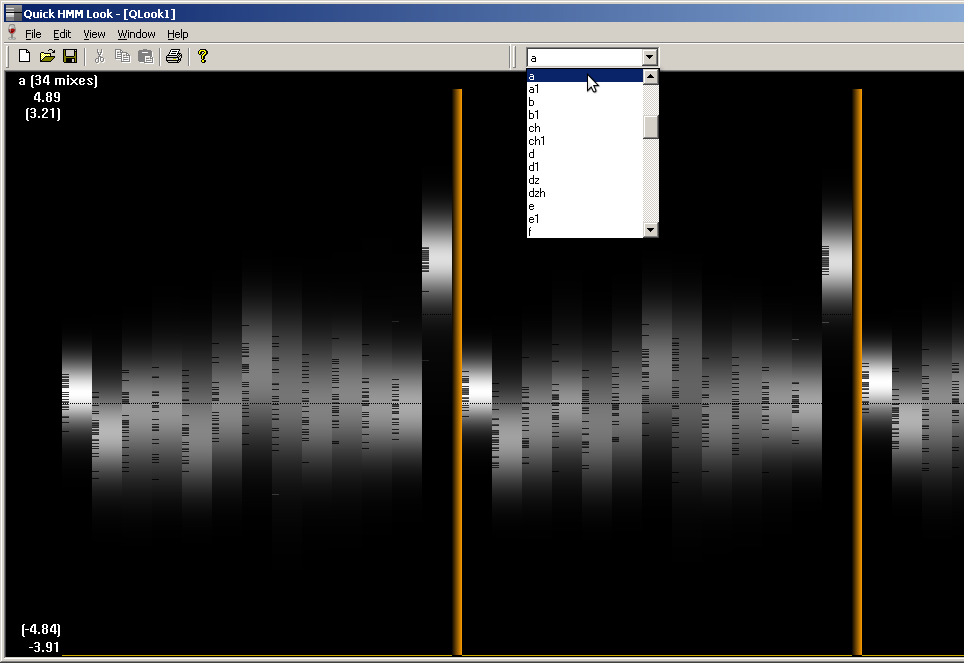
Task: Select 'b1' in the dropdown list
Action: pos(585,114)
